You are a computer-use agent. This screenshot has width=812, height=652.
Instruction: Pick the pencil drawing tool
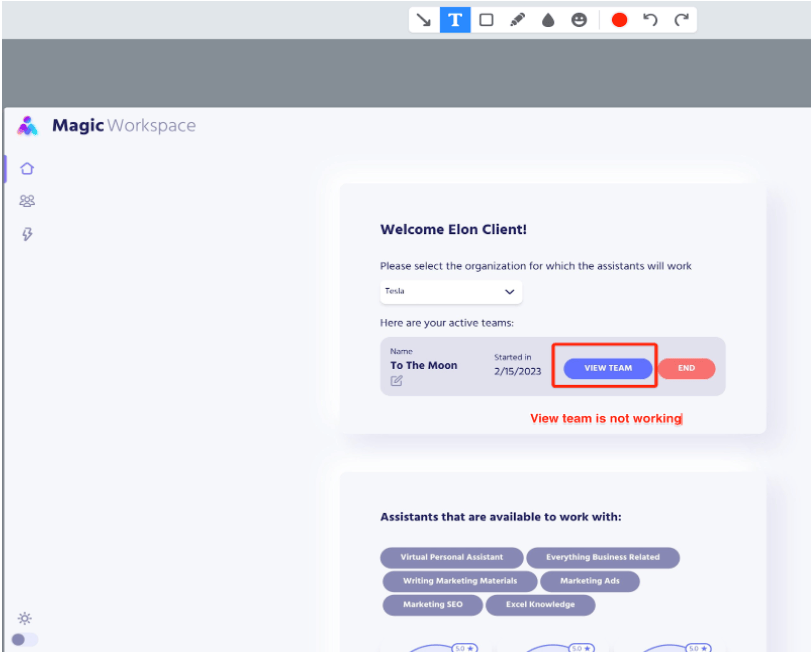[517, 20]
